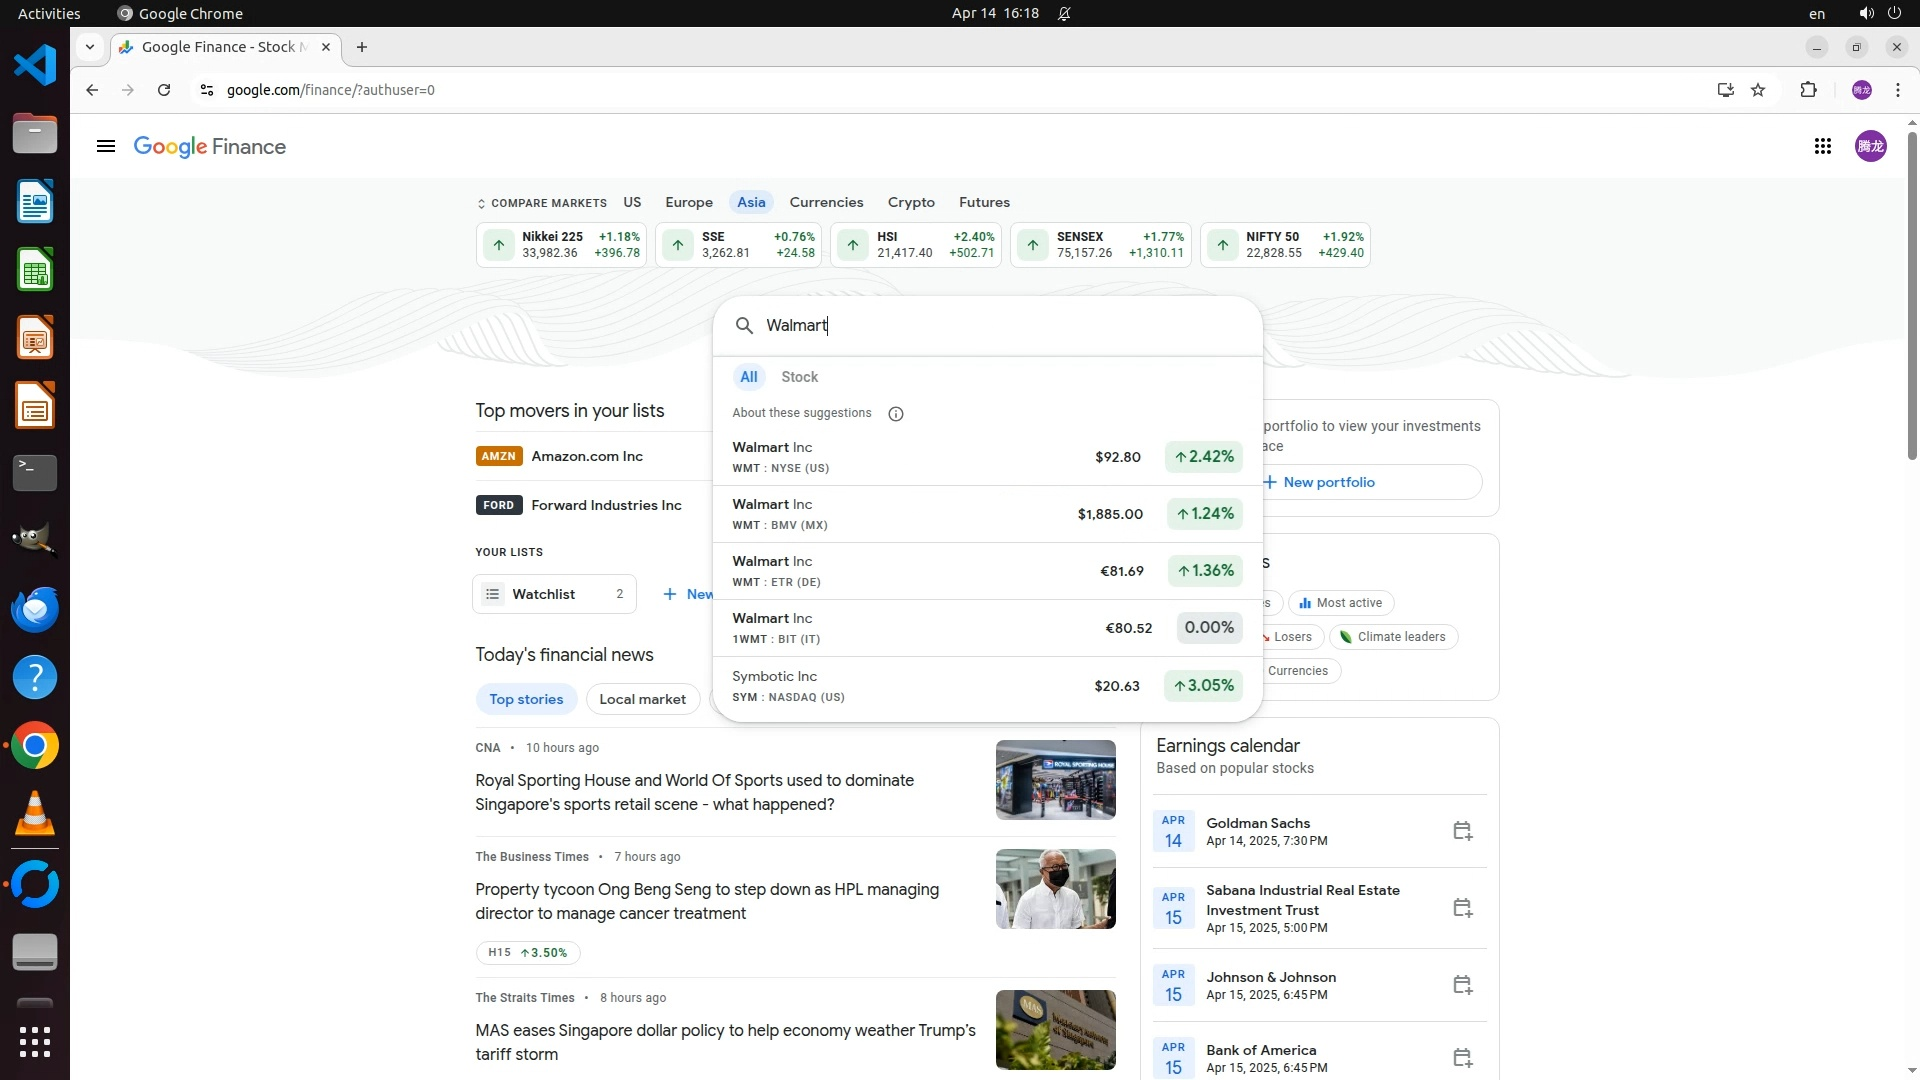1920x1080 pixels.
Task: Open the Chrome three-dot menu
Action: [x=1897, y=90]
